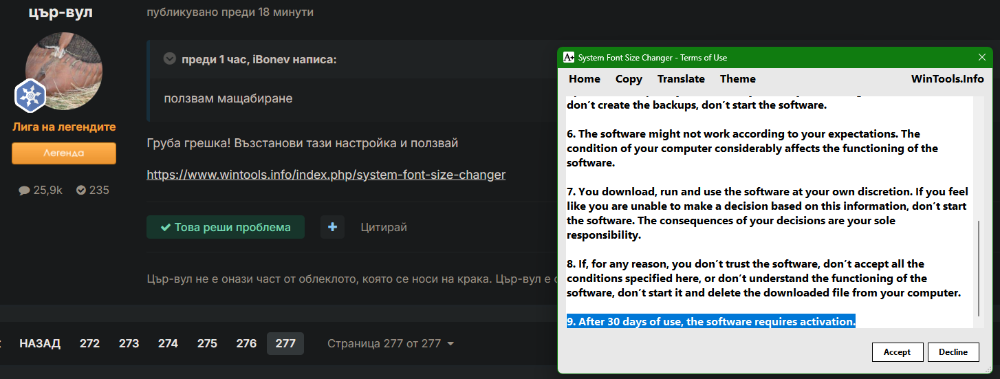Click the System Font Size Changer app icon
Image resolution: width=1000 pixels, height=379 pixels.
point(569,57)
